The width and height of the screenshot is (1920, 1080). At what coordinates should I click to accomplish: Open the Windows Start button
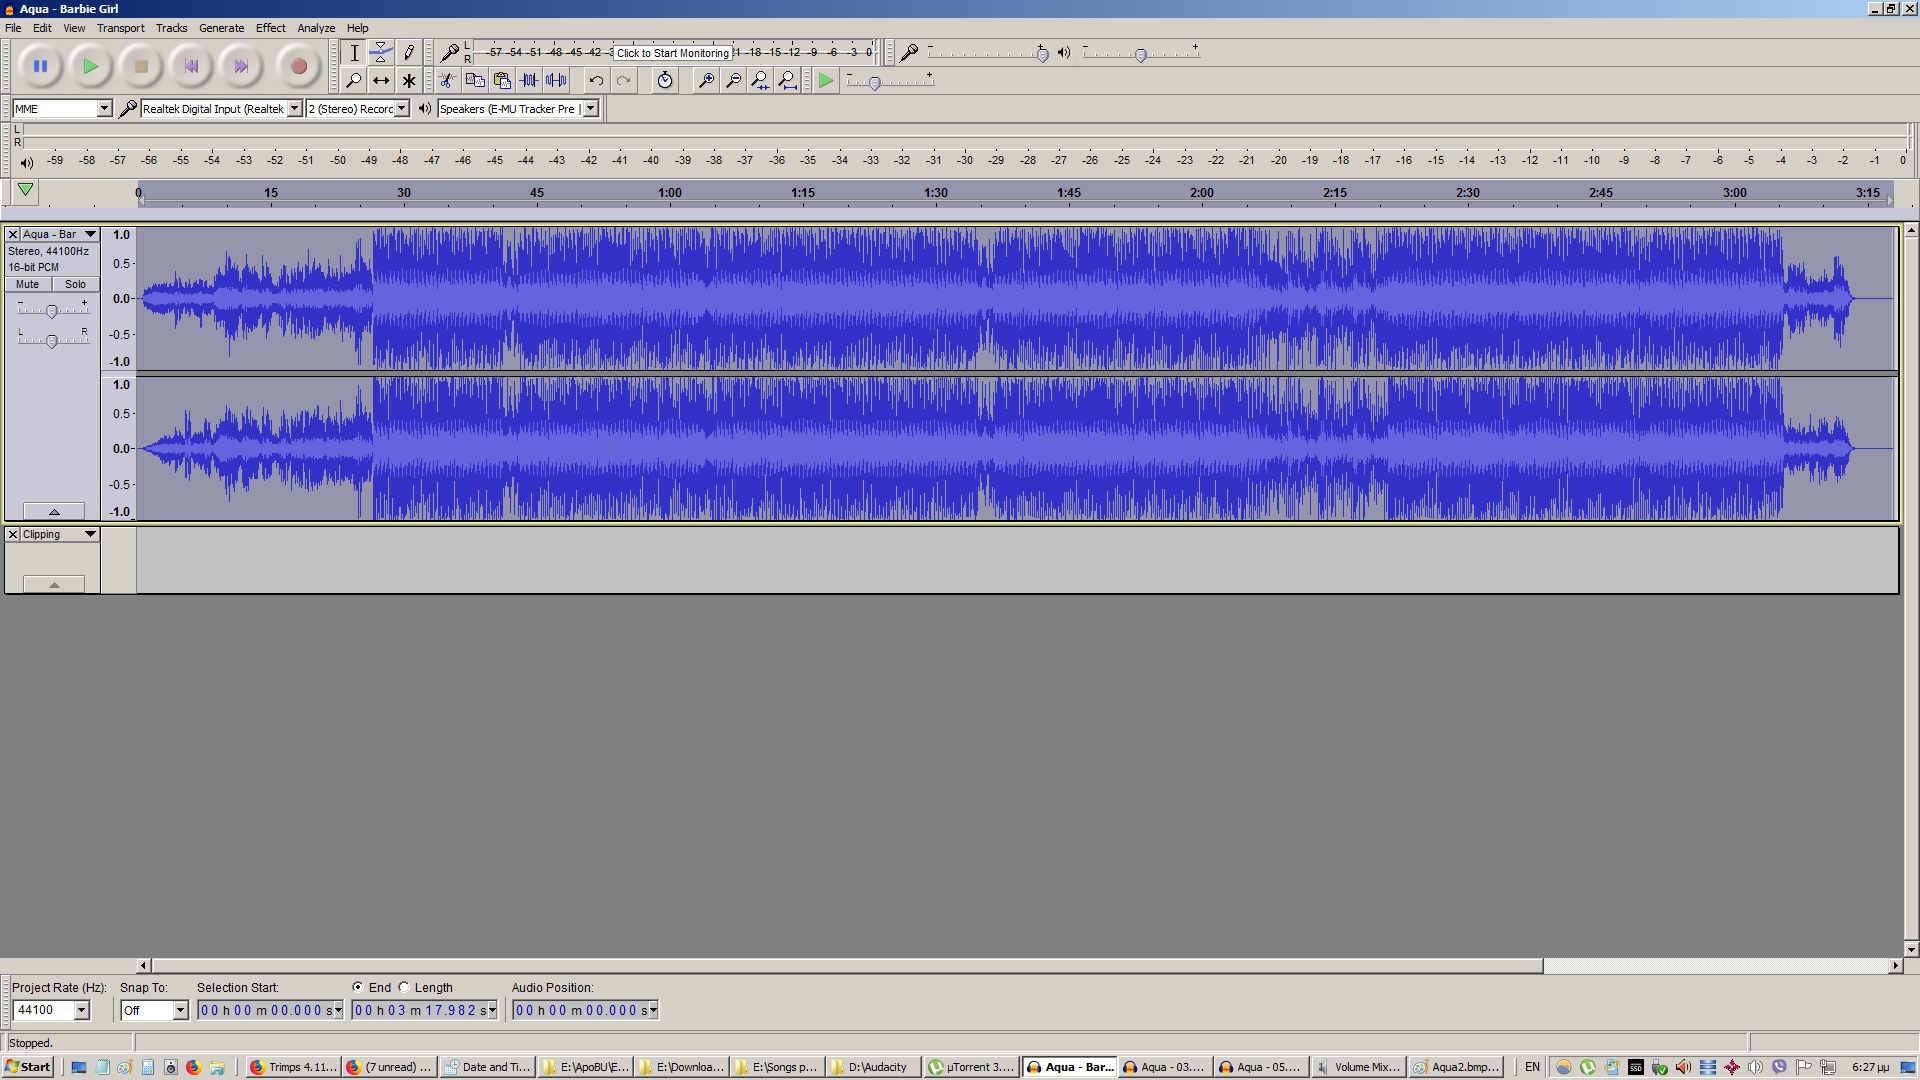27,1067
